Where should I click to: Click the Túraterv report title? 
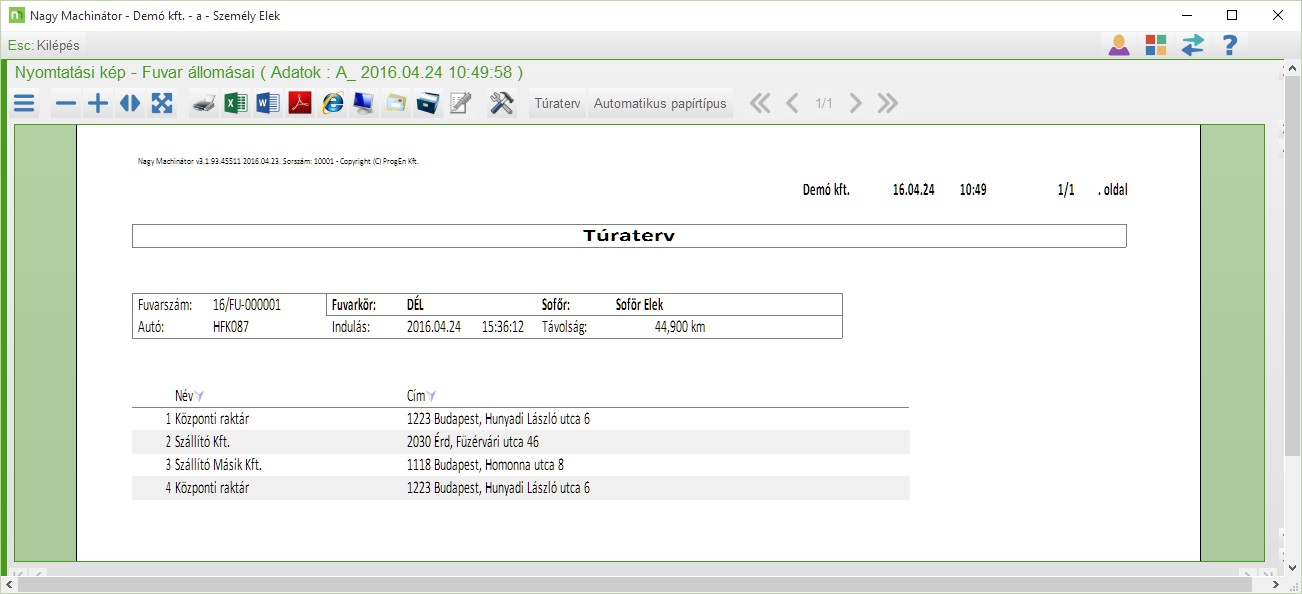pos(629,236)
